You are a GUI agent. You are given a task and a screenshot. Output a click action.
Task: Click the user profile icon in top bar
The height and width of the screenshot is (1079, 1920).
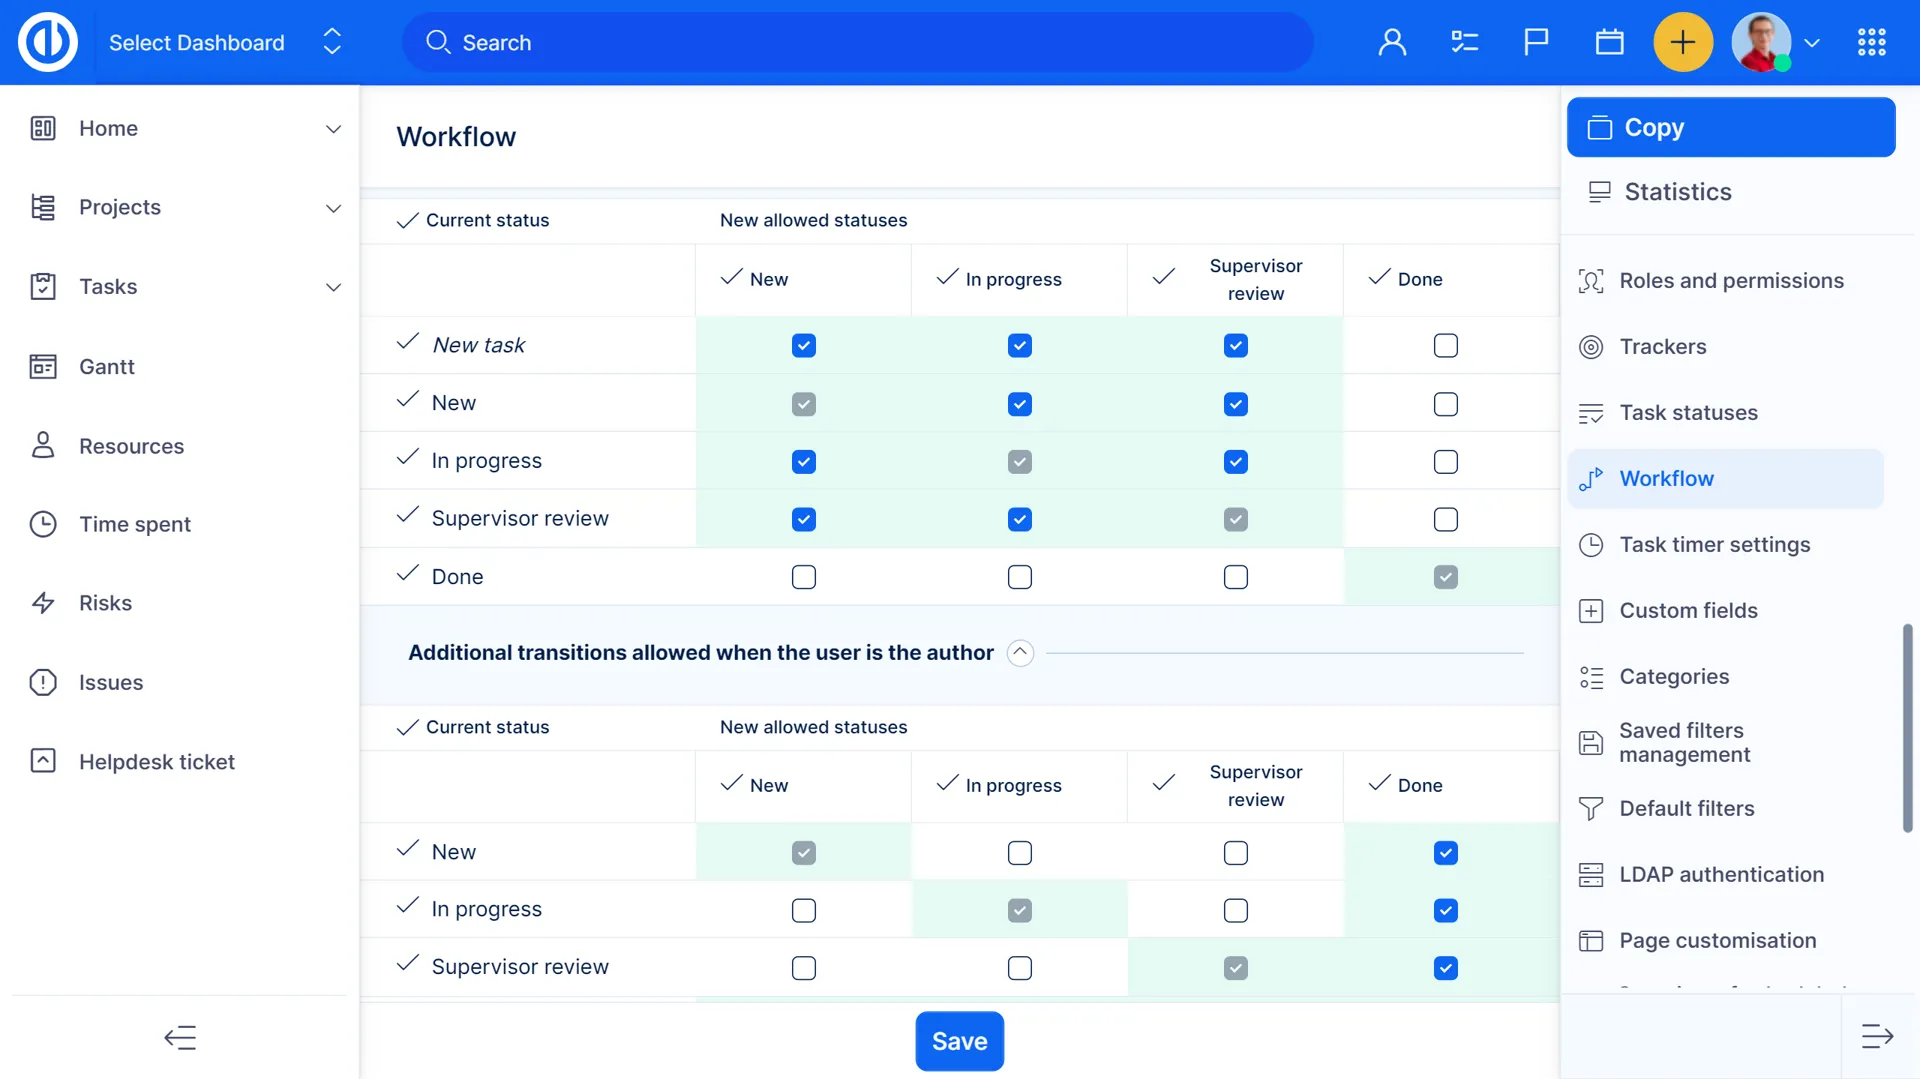(1392, 42)
